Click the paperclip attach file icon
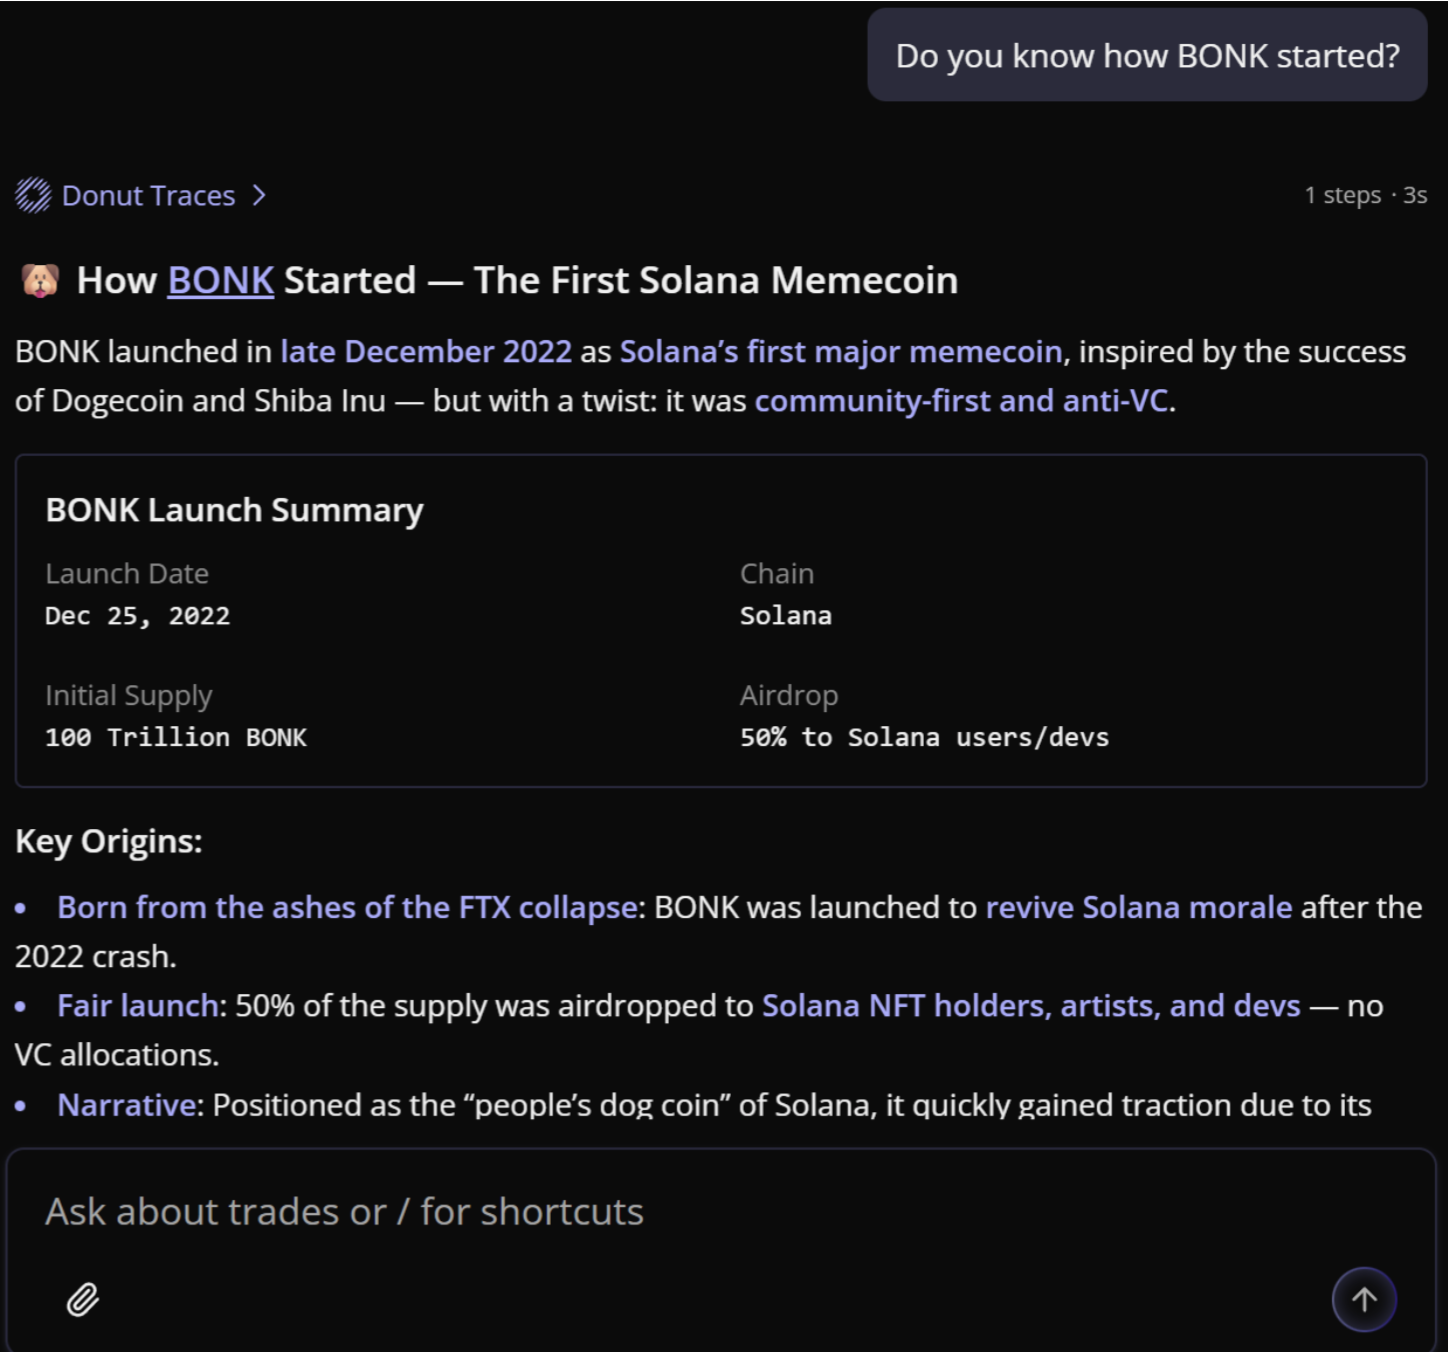This screenshot has height=1352, width=1448. click(83, 1299)
